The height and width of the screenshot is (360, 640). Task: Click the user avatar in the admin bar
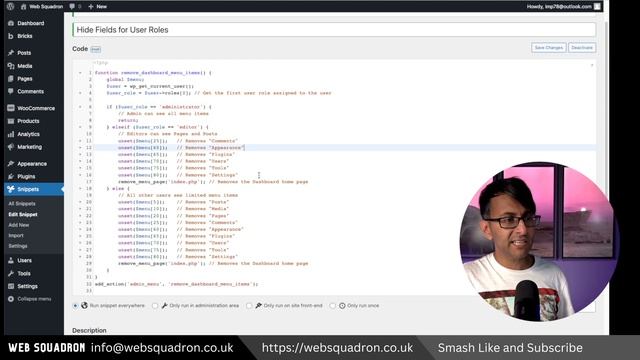(597, 7)
